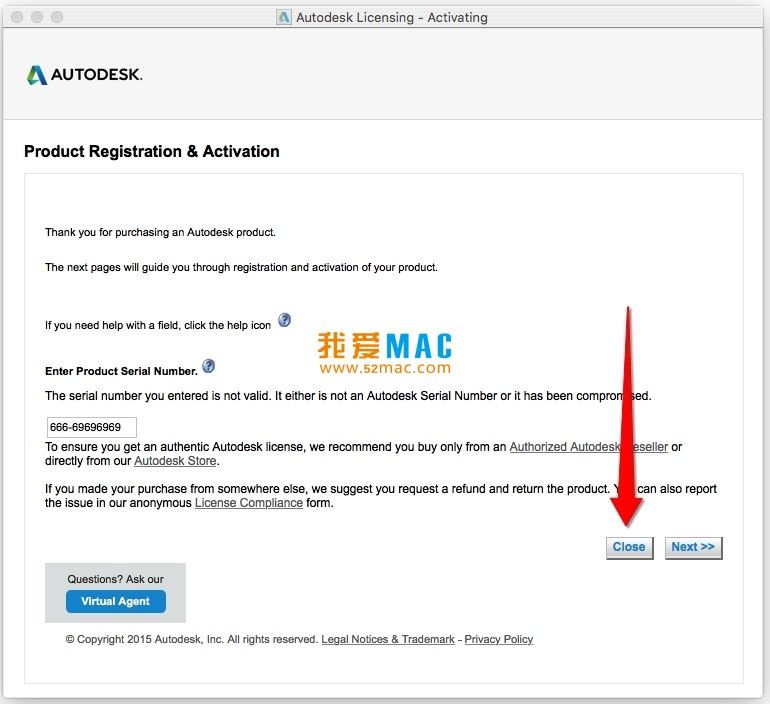Open the Autodesk Store link

pyautogui.click(x=175, y=461)
